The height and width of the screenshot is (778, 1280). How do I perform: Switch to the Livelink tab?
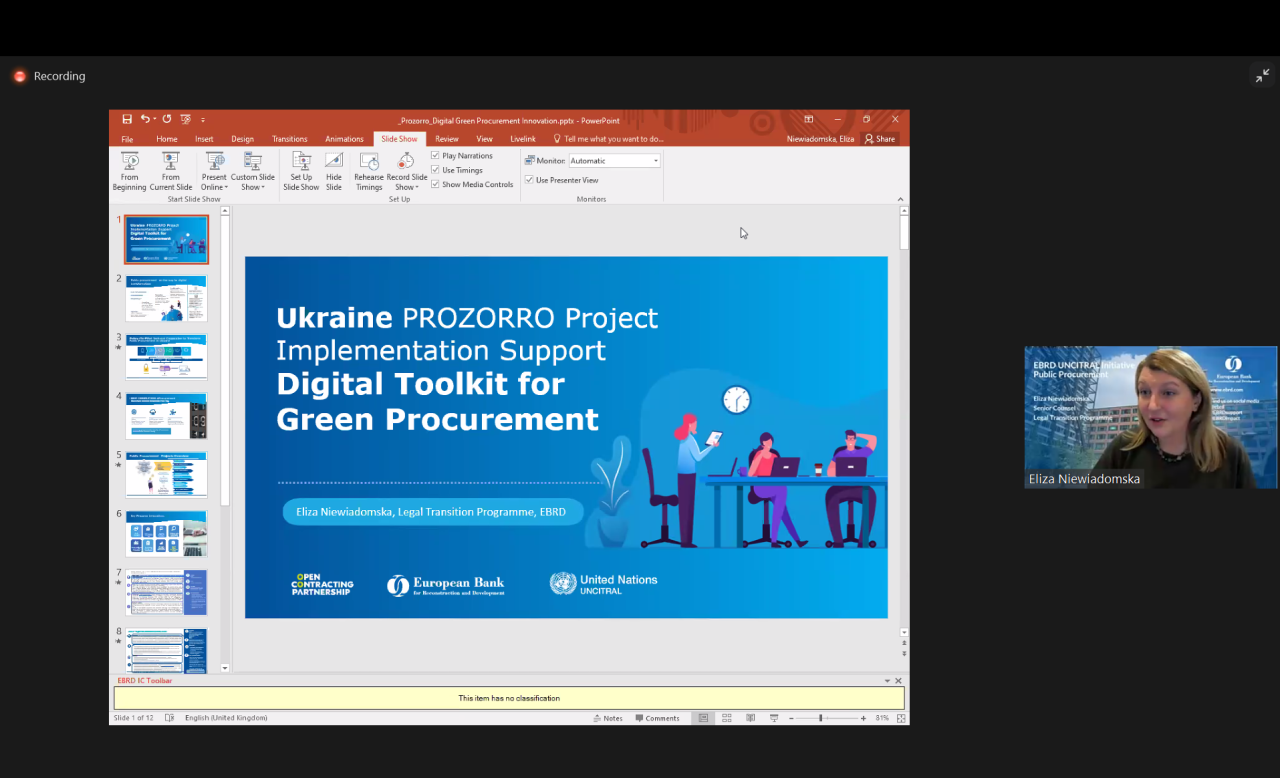click(523, 139)
